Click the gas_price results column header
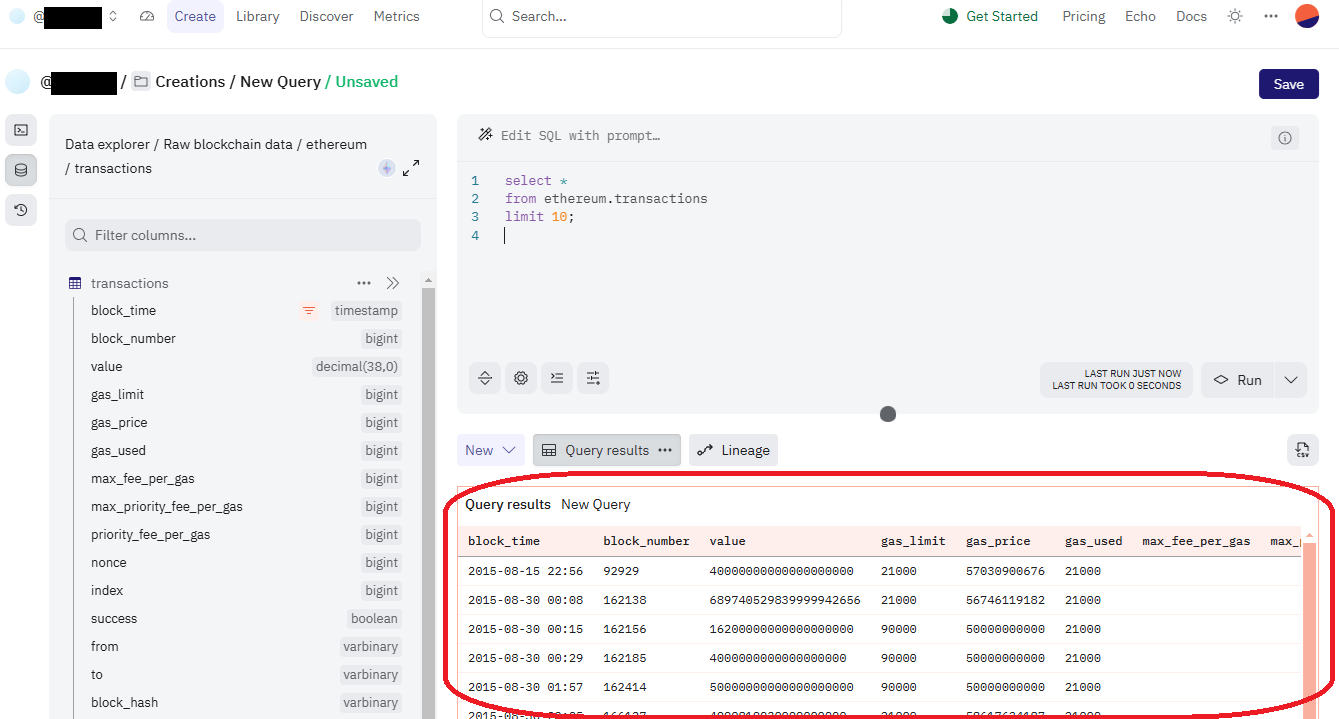Image resolution: width=1339 pixels, height=719 pixels. coord(998,541)
